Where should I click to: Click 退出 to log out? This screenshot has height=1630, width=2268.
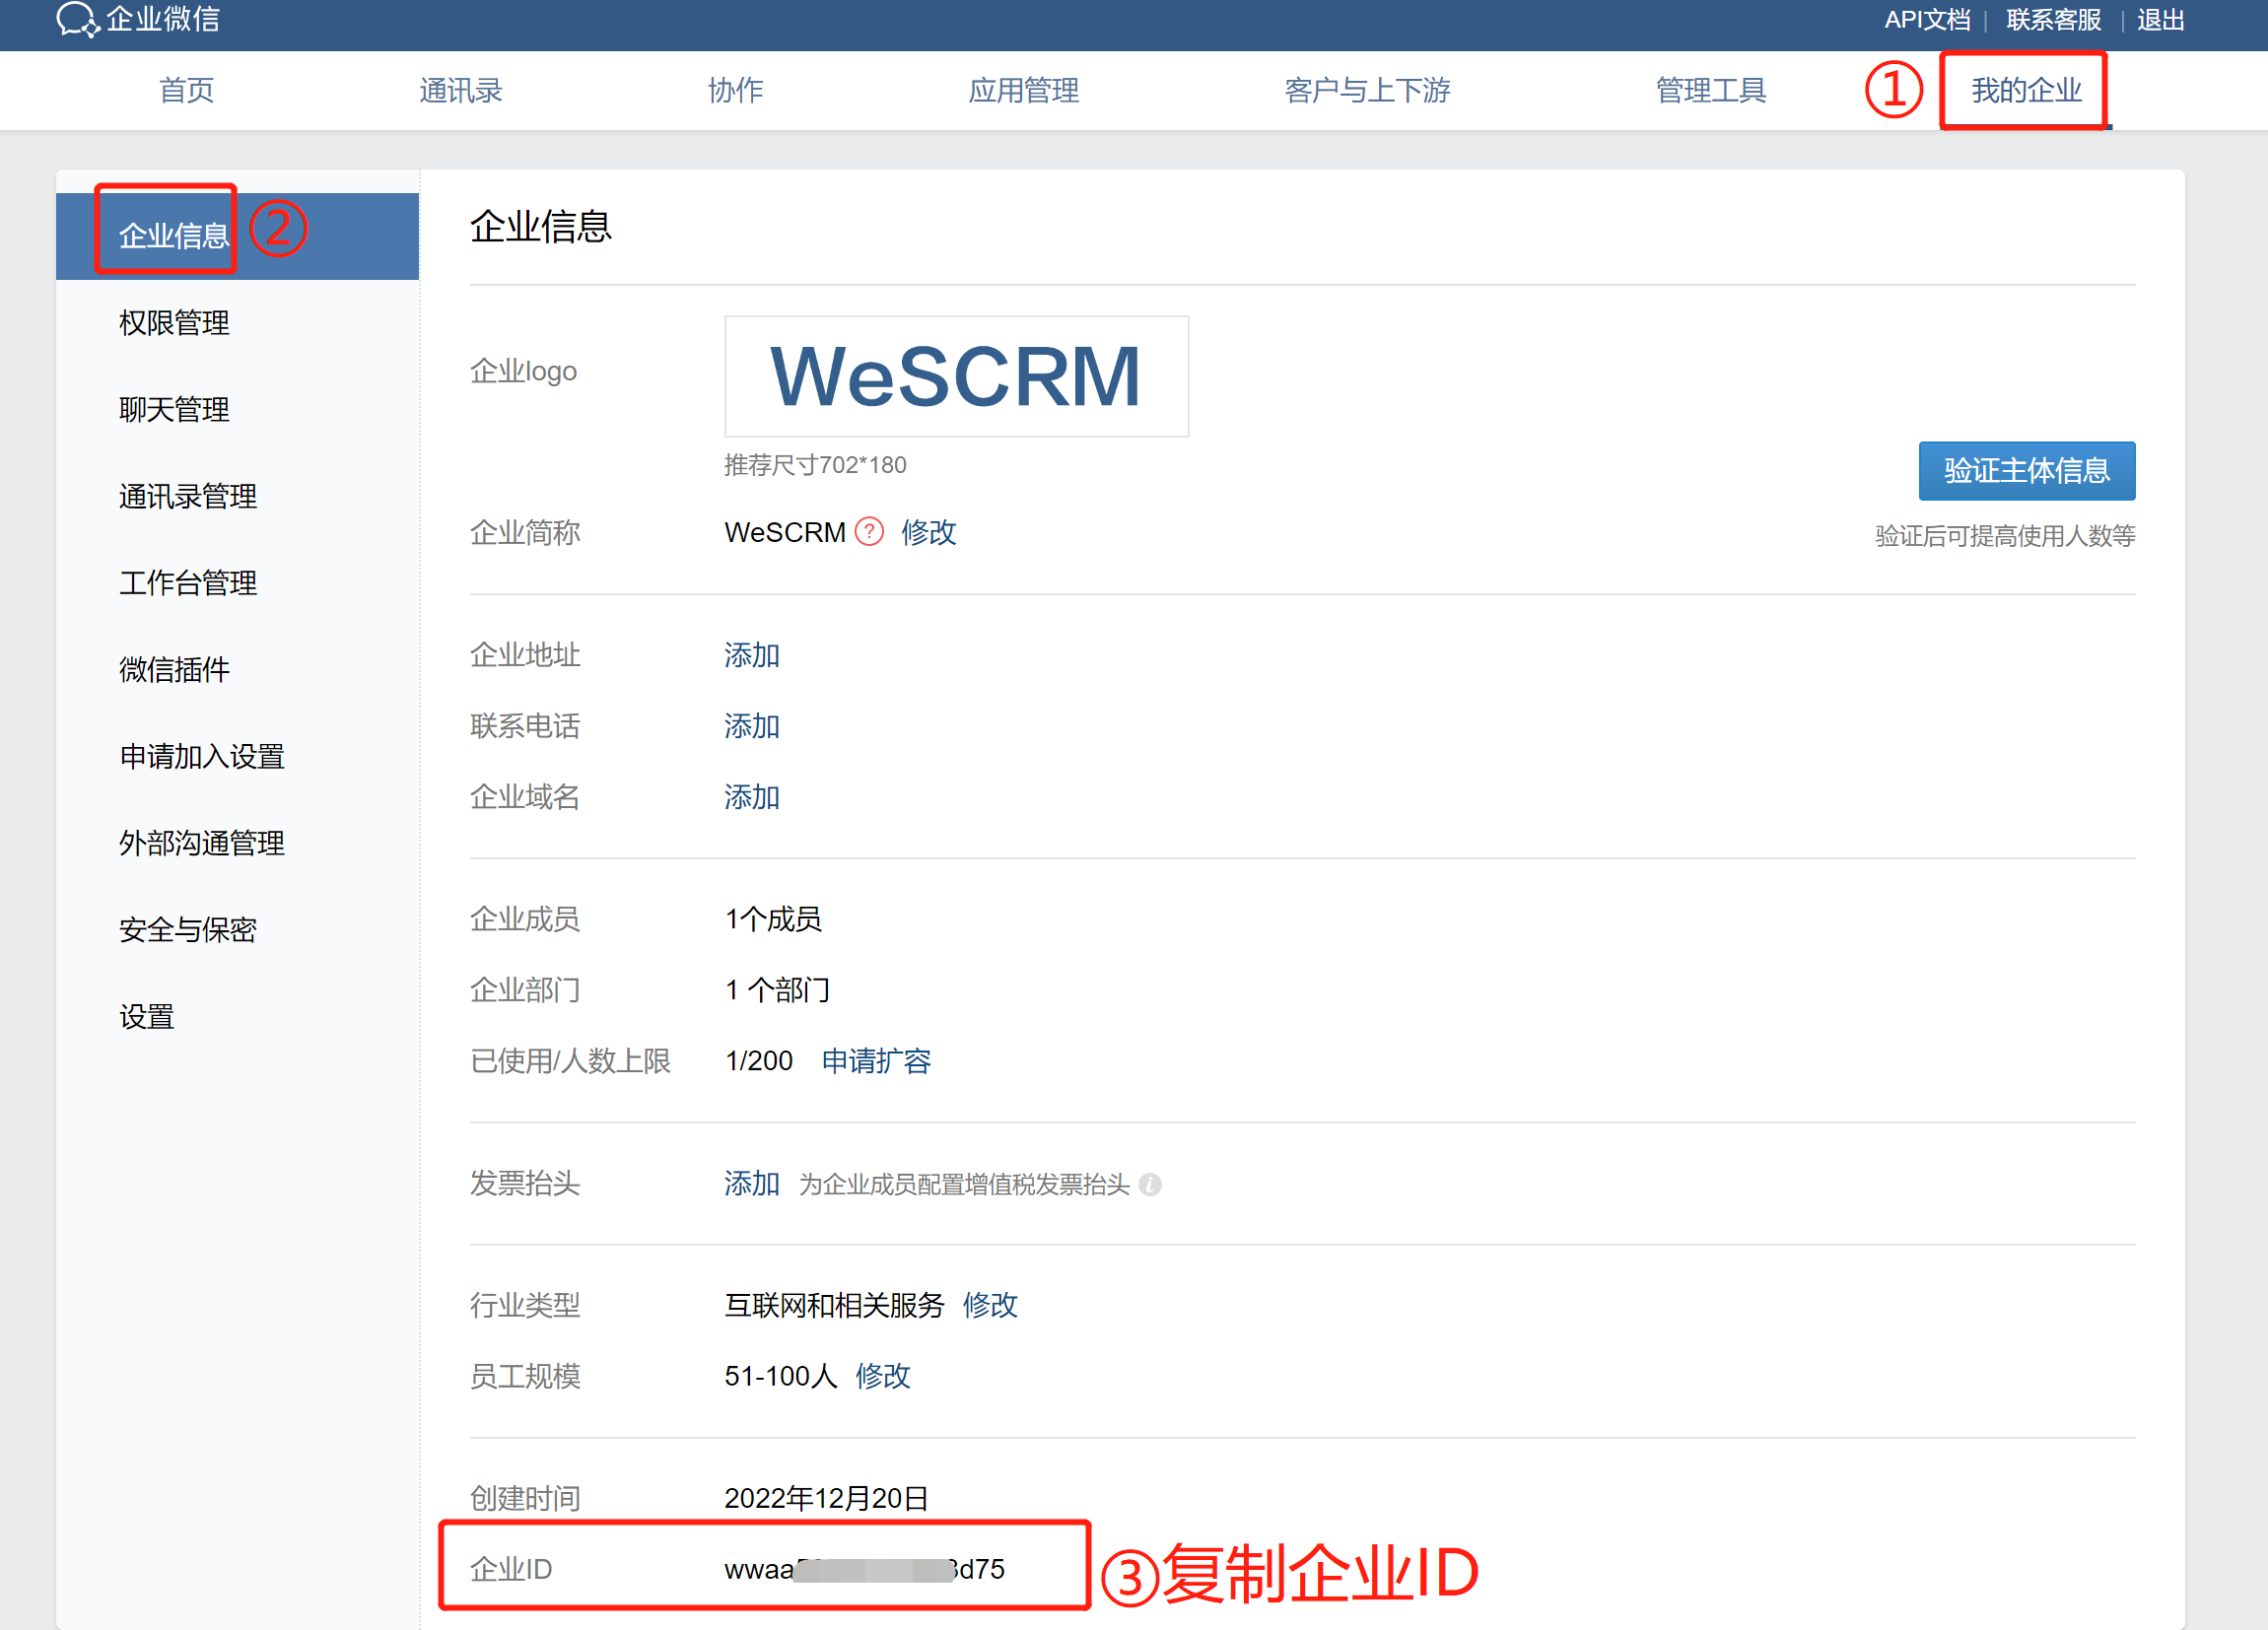pos(2160,20)
